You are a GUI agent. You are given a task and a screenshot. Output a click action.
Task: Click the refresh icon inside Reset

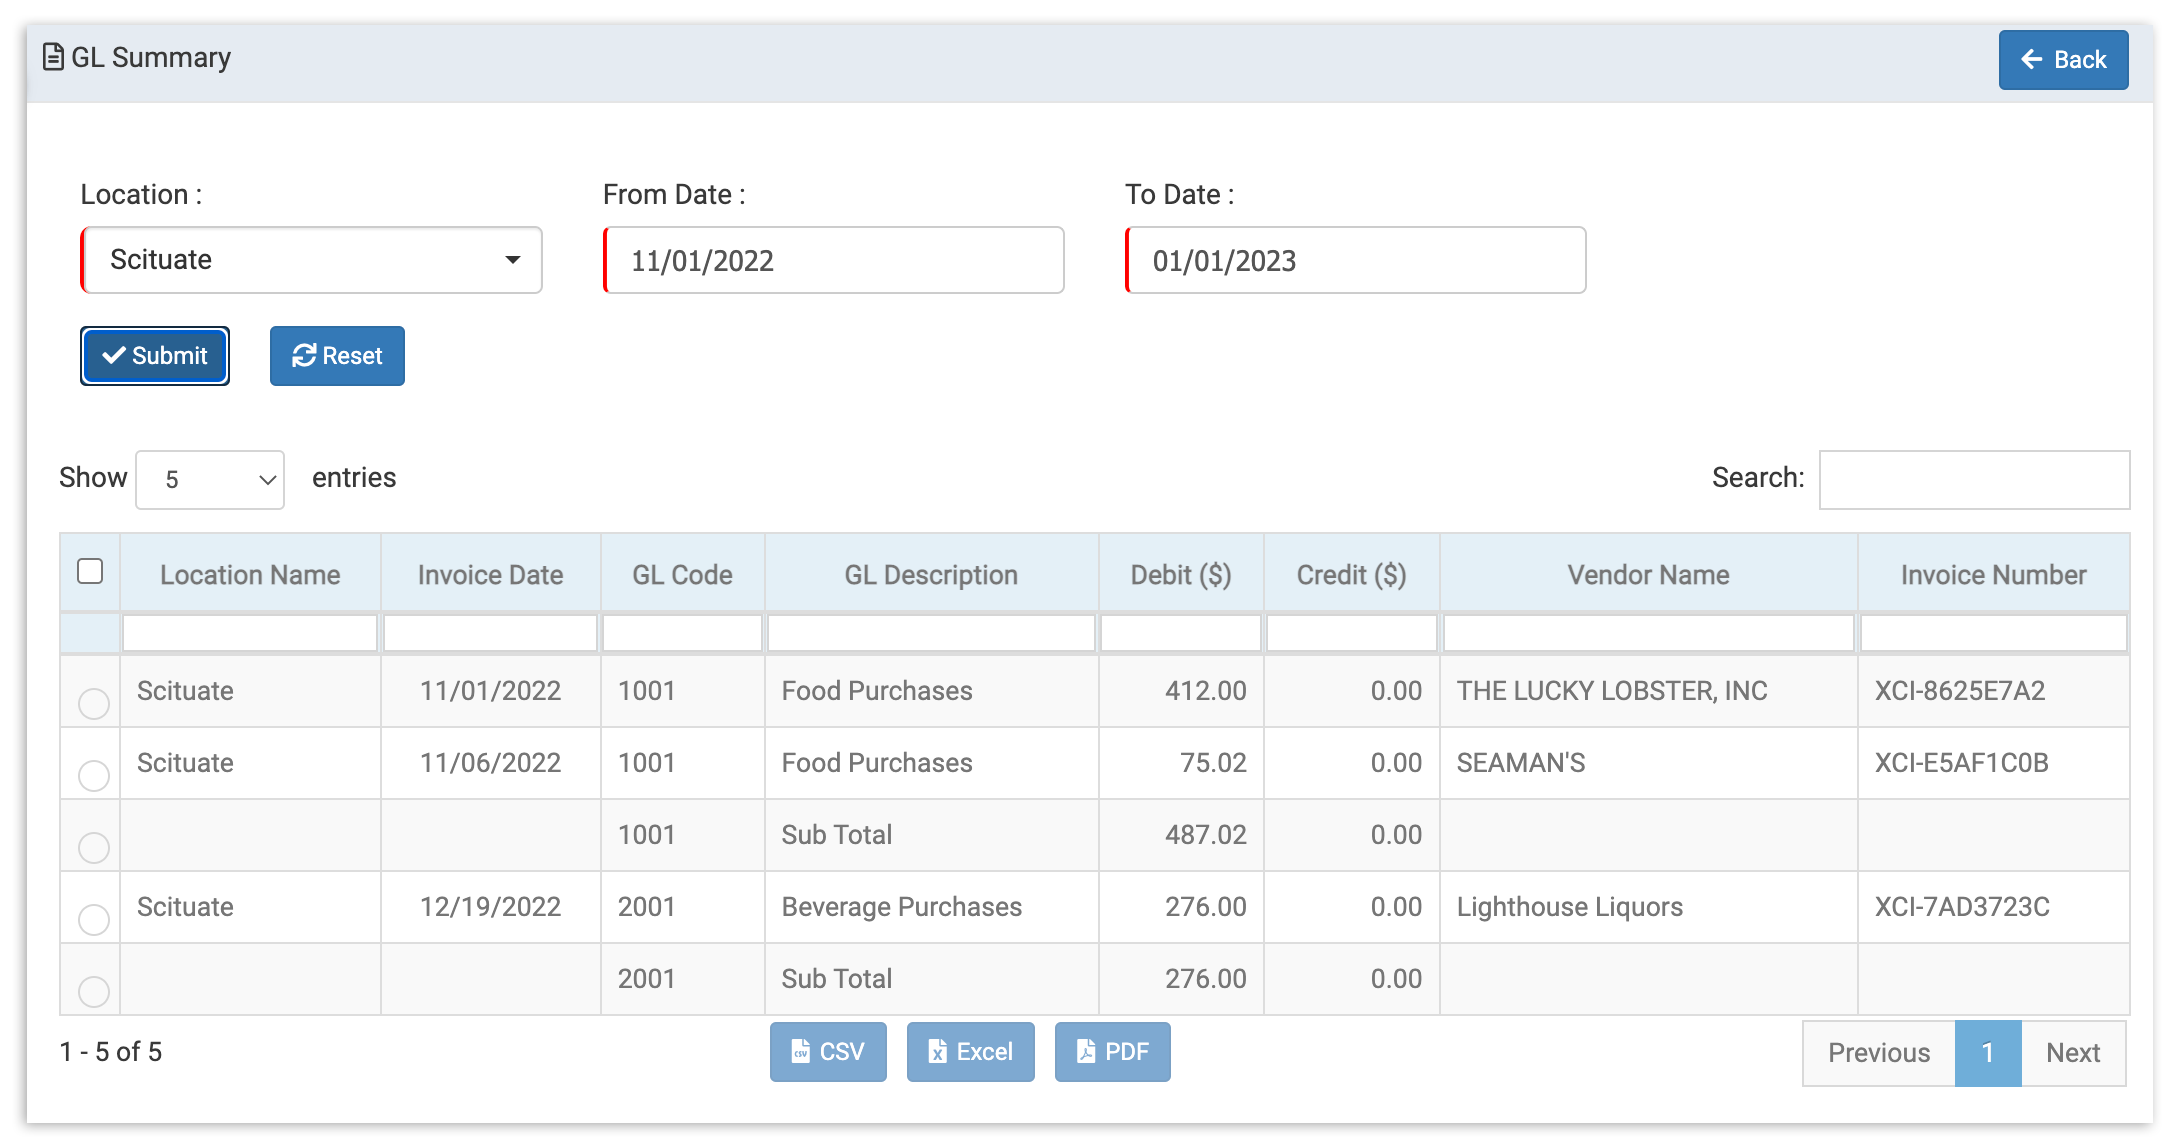305,355
